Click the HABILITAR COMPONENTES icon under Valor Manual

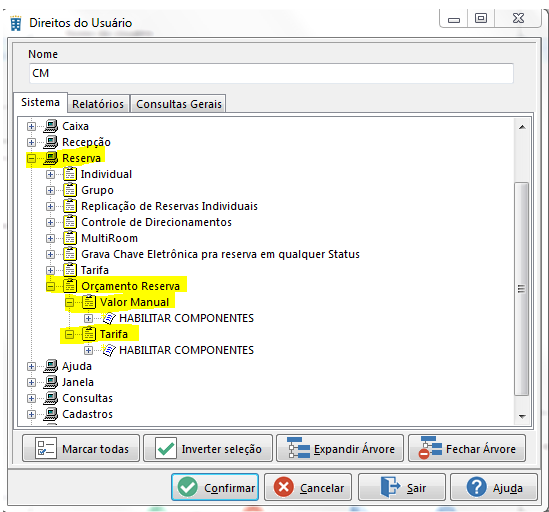pyautogui.click(x=108, y=318)
